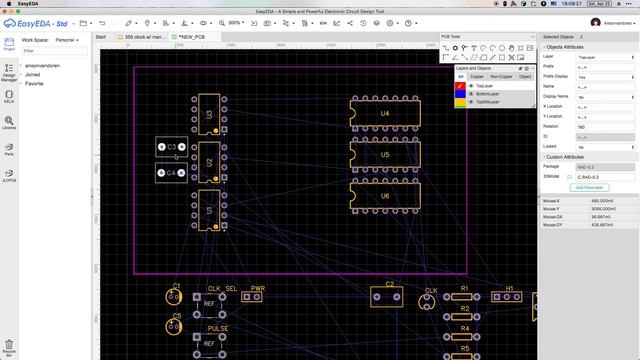Open the History clock icon in toolbar
This screenshot has height=360, width=640.
363,23
